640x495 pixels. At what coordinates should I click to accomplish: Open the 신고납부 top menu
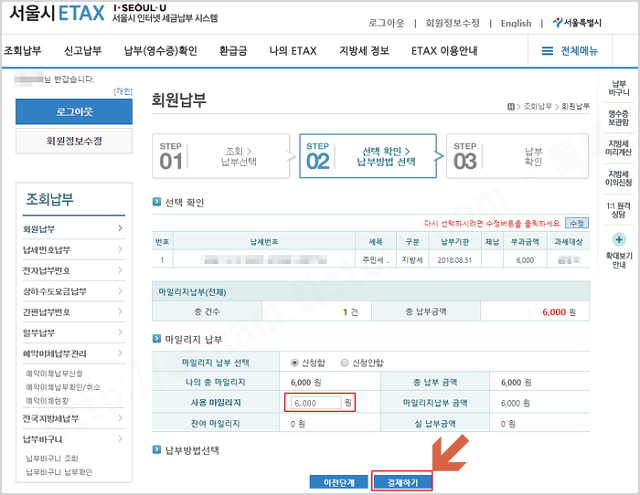(x=82, y=51)
